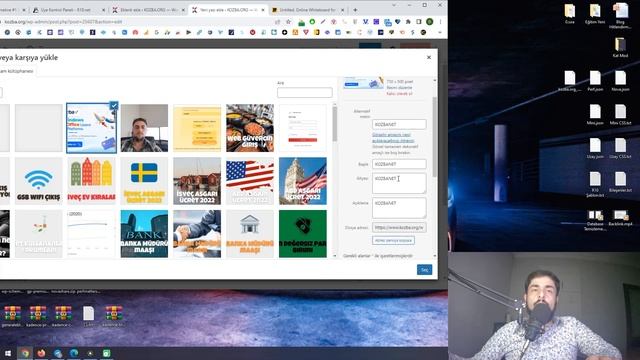Select the US flag map thumbnail
The image size is (640, 360).
(x=250, y=181)
